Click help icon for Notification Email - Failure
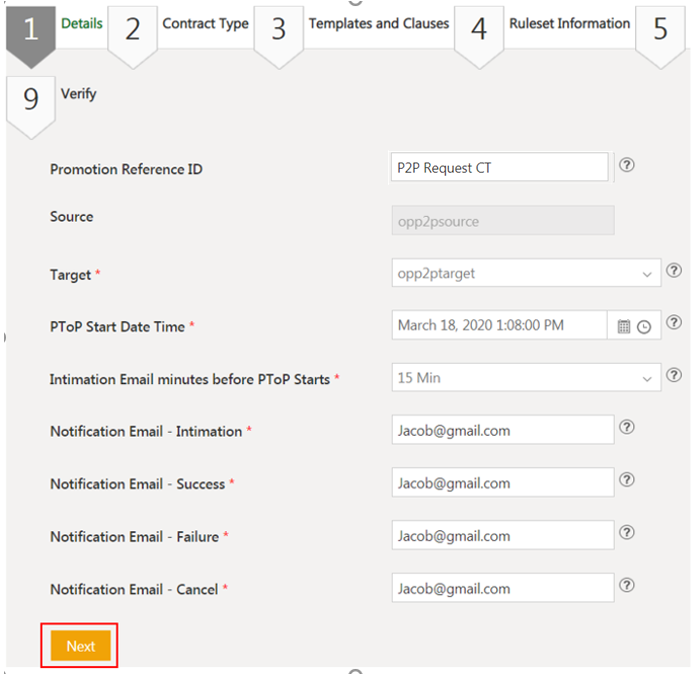692x681 pixels. coord(627,533)
